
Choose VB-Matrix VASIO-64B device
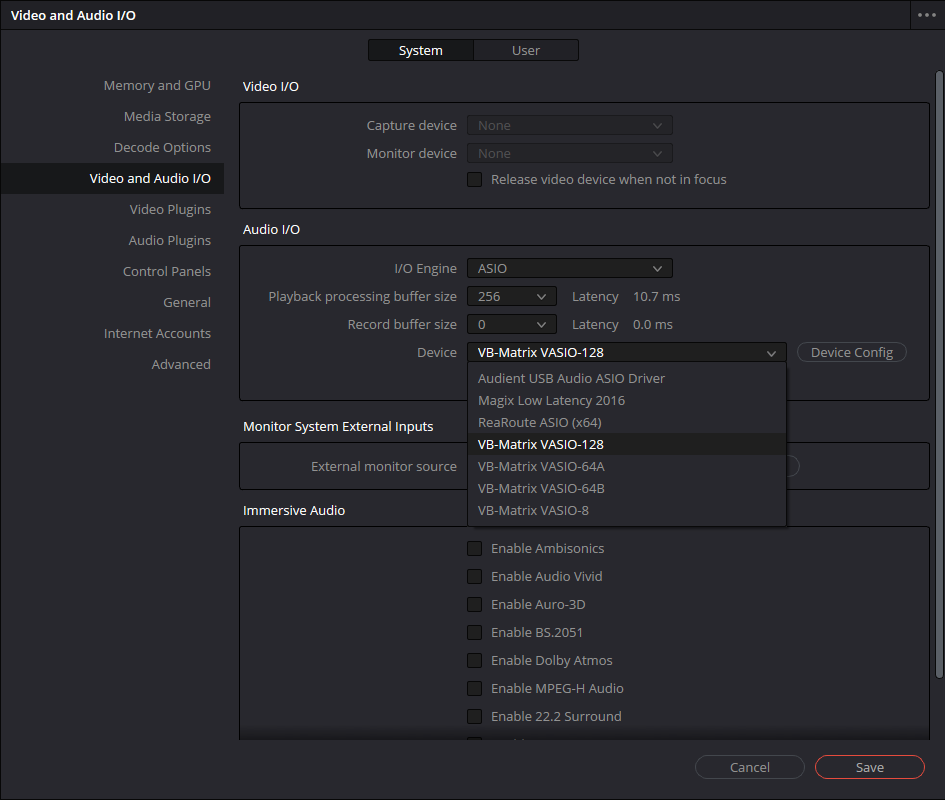pos(627,488)
